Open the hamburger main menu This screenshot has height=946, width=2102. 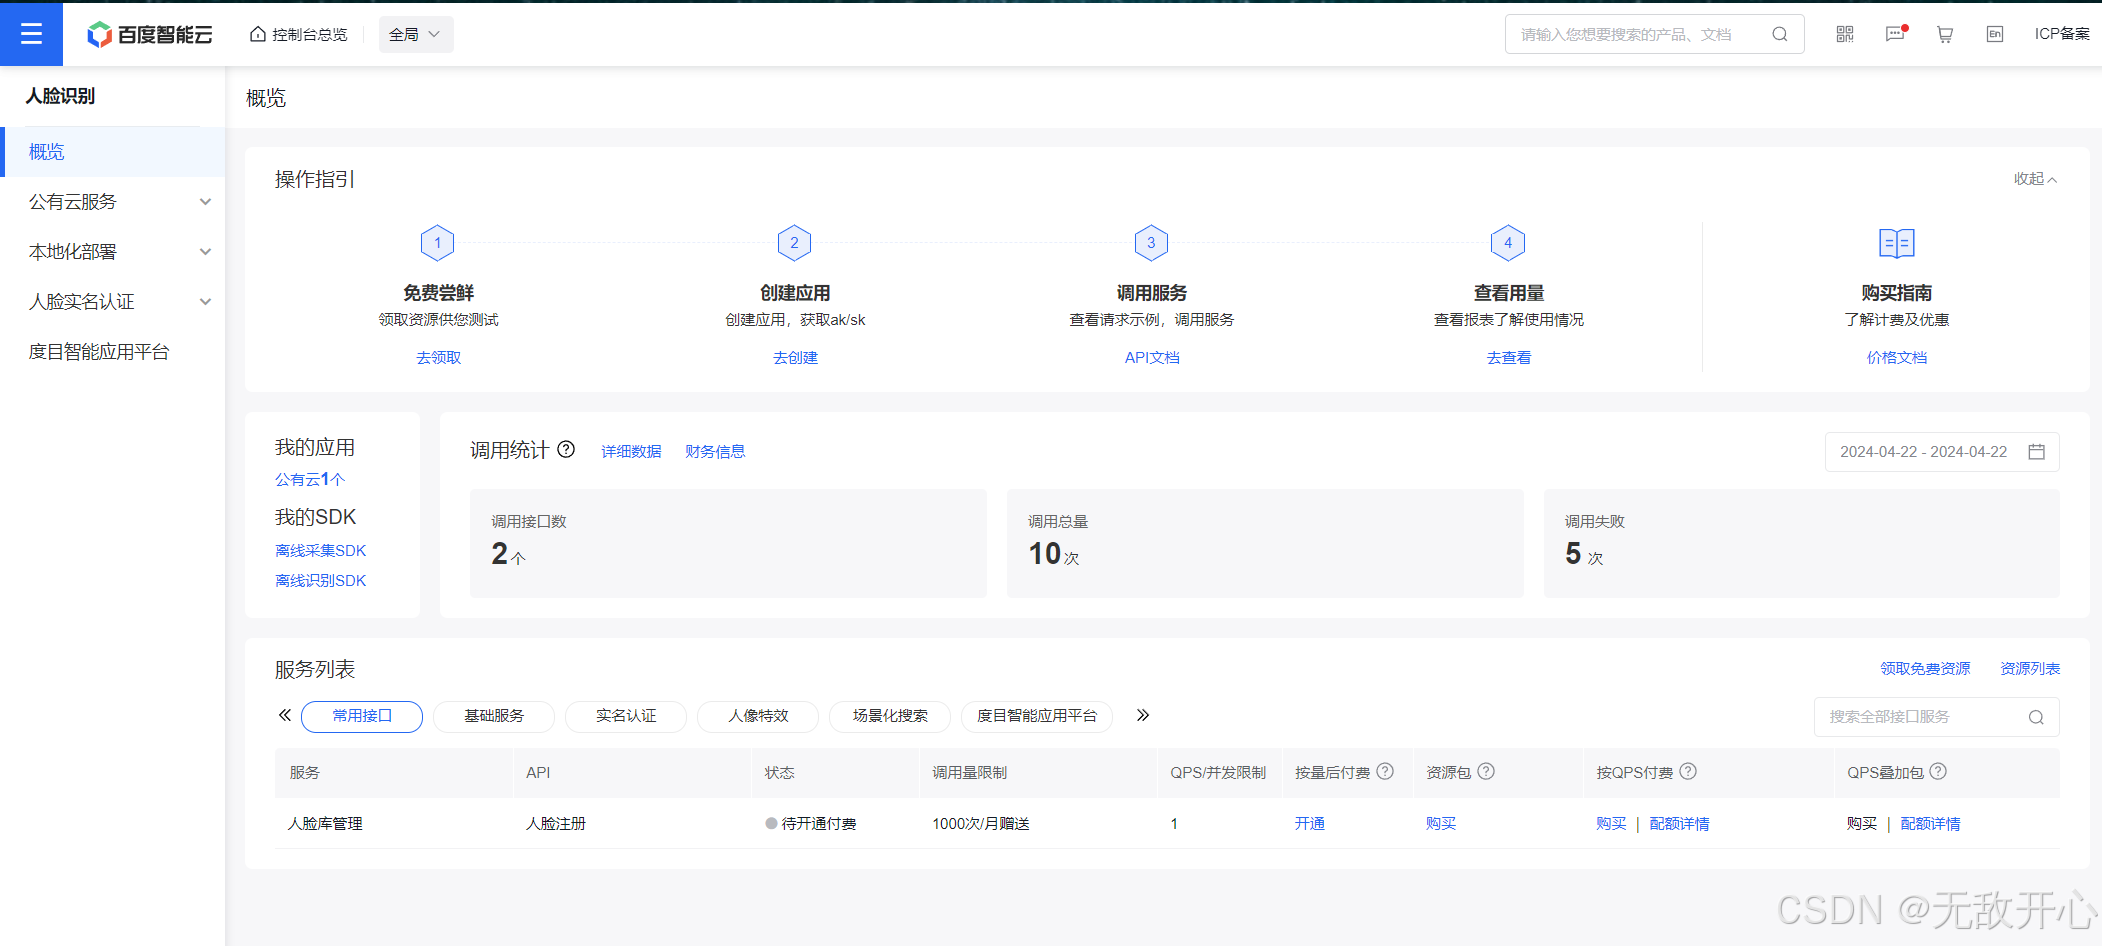coord(31,34)
